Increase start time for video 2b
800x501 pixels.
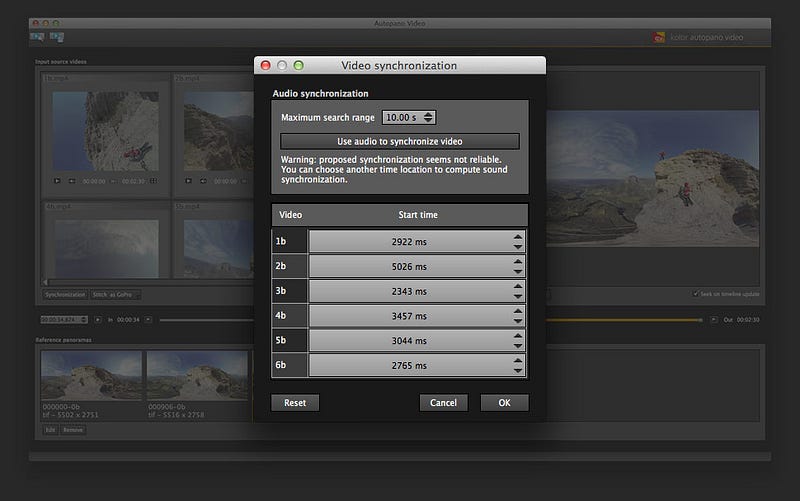point(518,262)
